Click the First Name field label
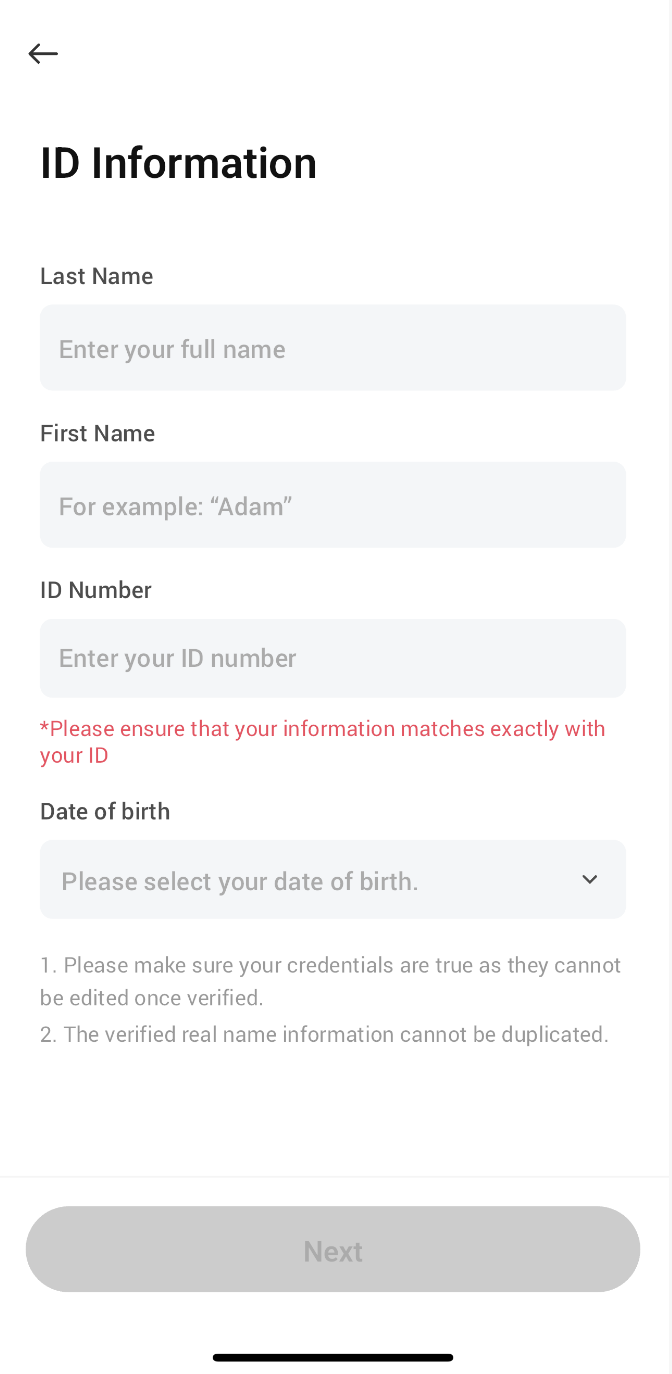This screenshot has height=1374, width=672. 98,433
